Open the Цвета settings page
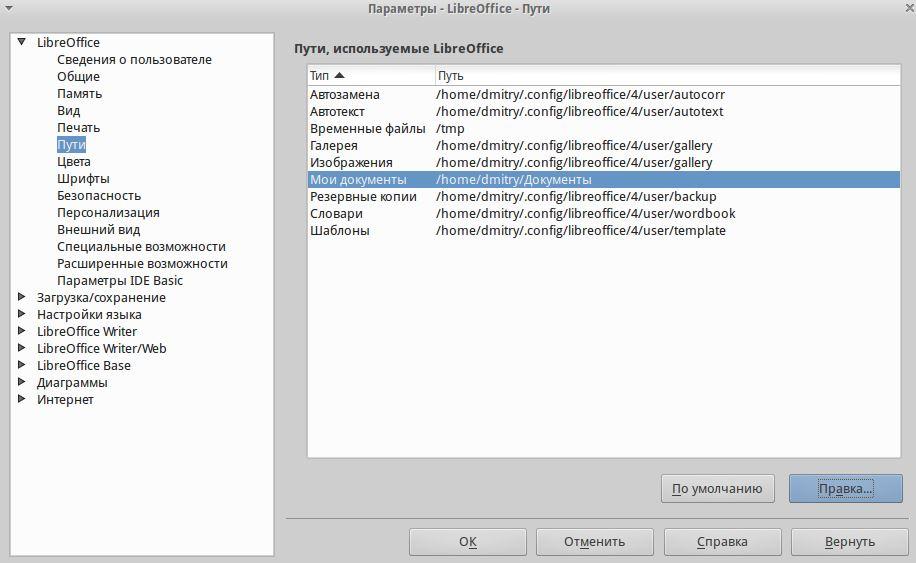 tap(74, 161)
